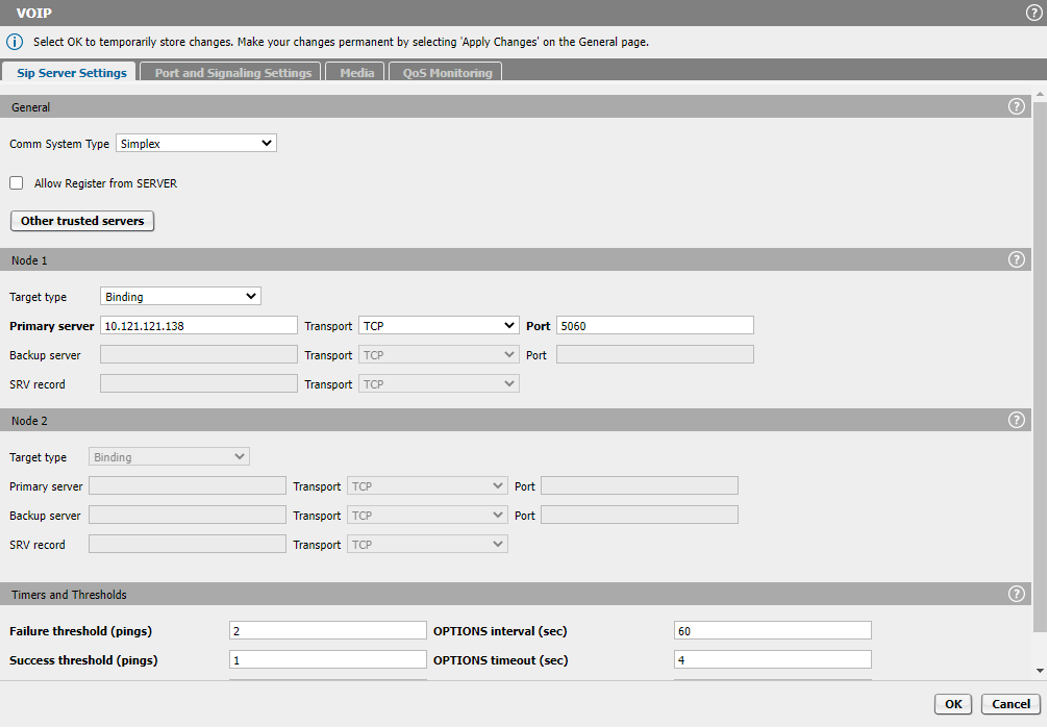This screenshot has width=1047, height=728.
Task: Click Node 1 Backup server Port field
Action: click(x=655, y=355)
